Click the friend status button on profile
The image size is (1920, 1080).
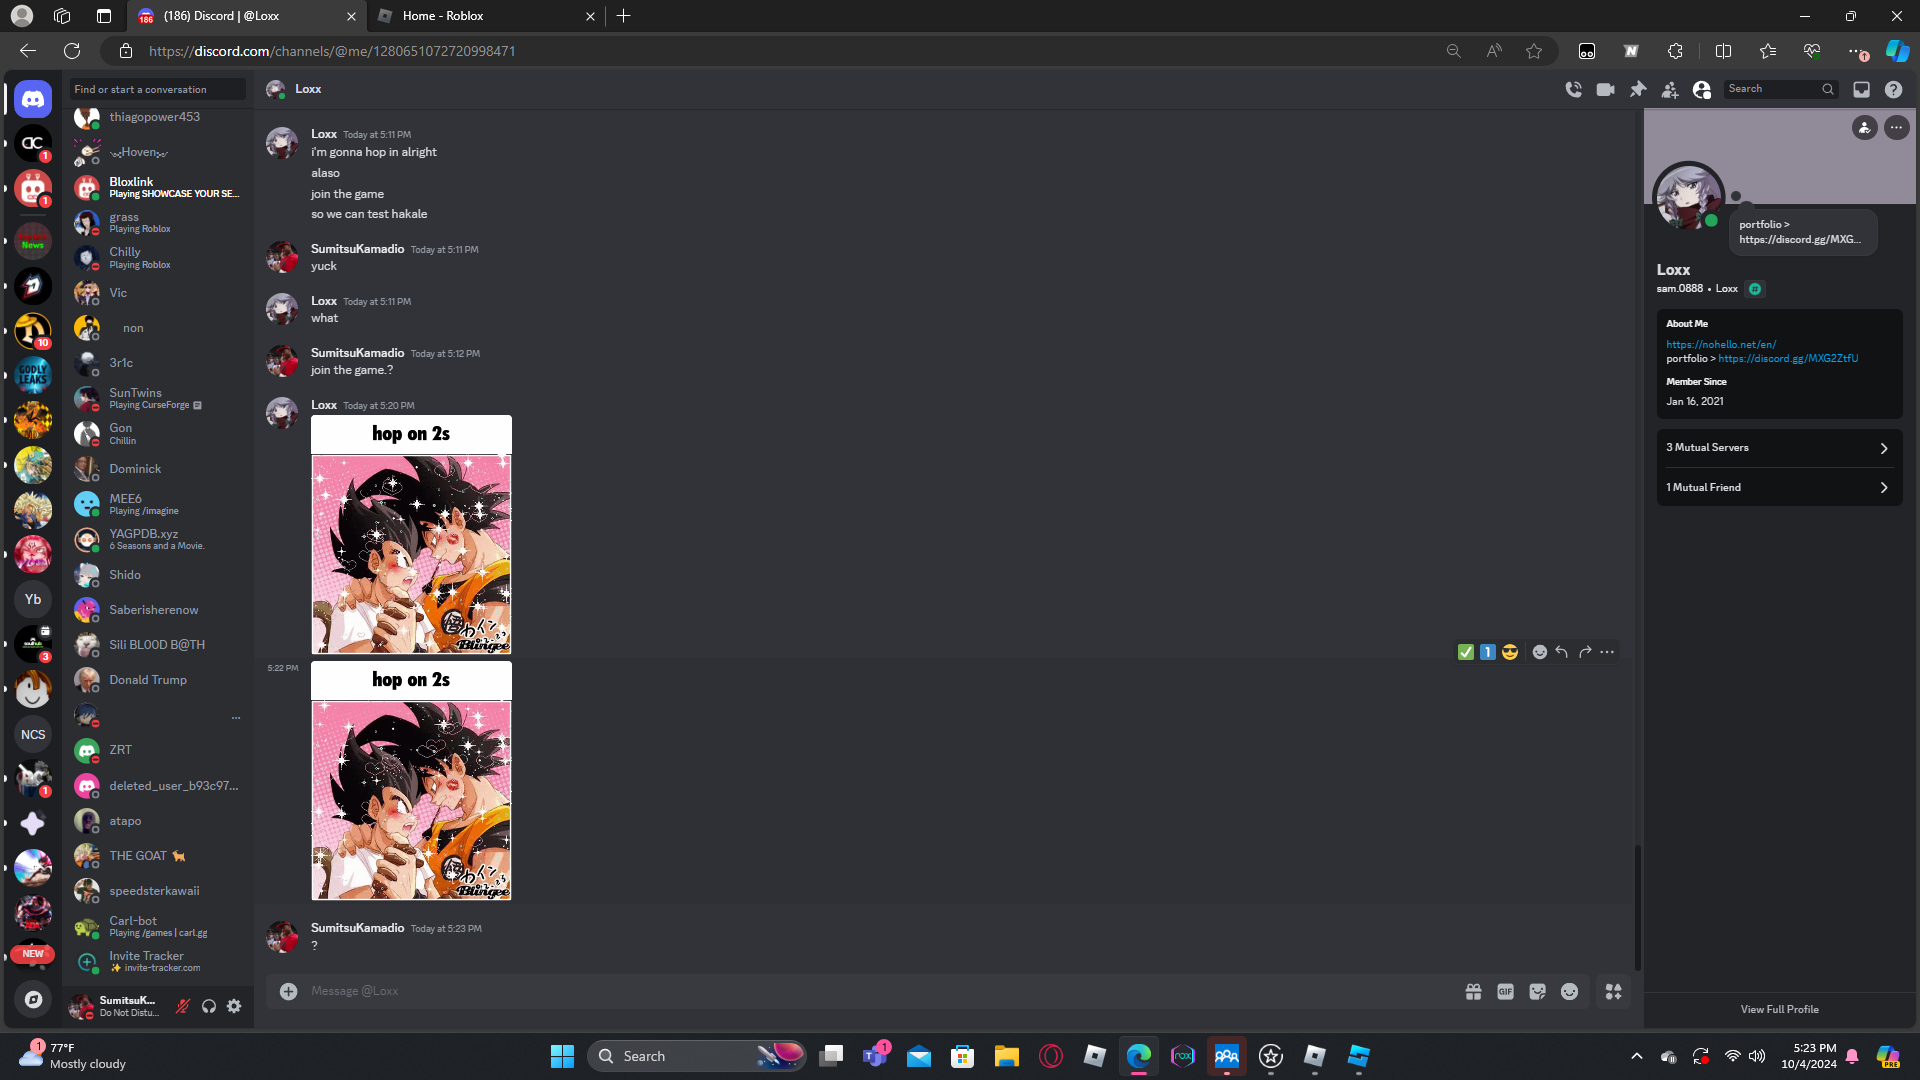(x=1864, y=127)
